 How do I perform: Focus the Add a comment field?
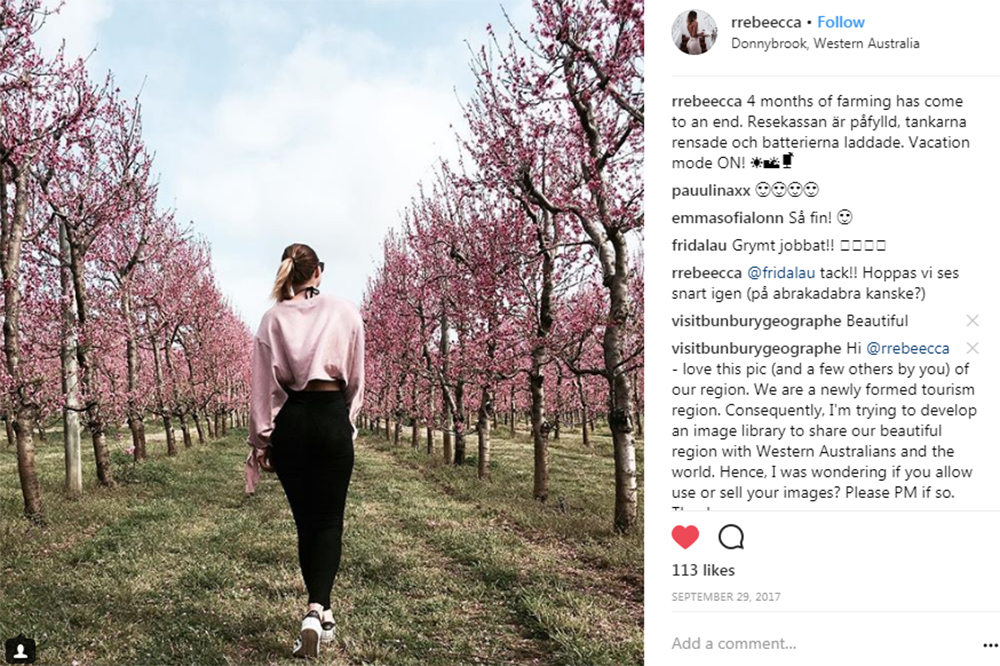823,644
